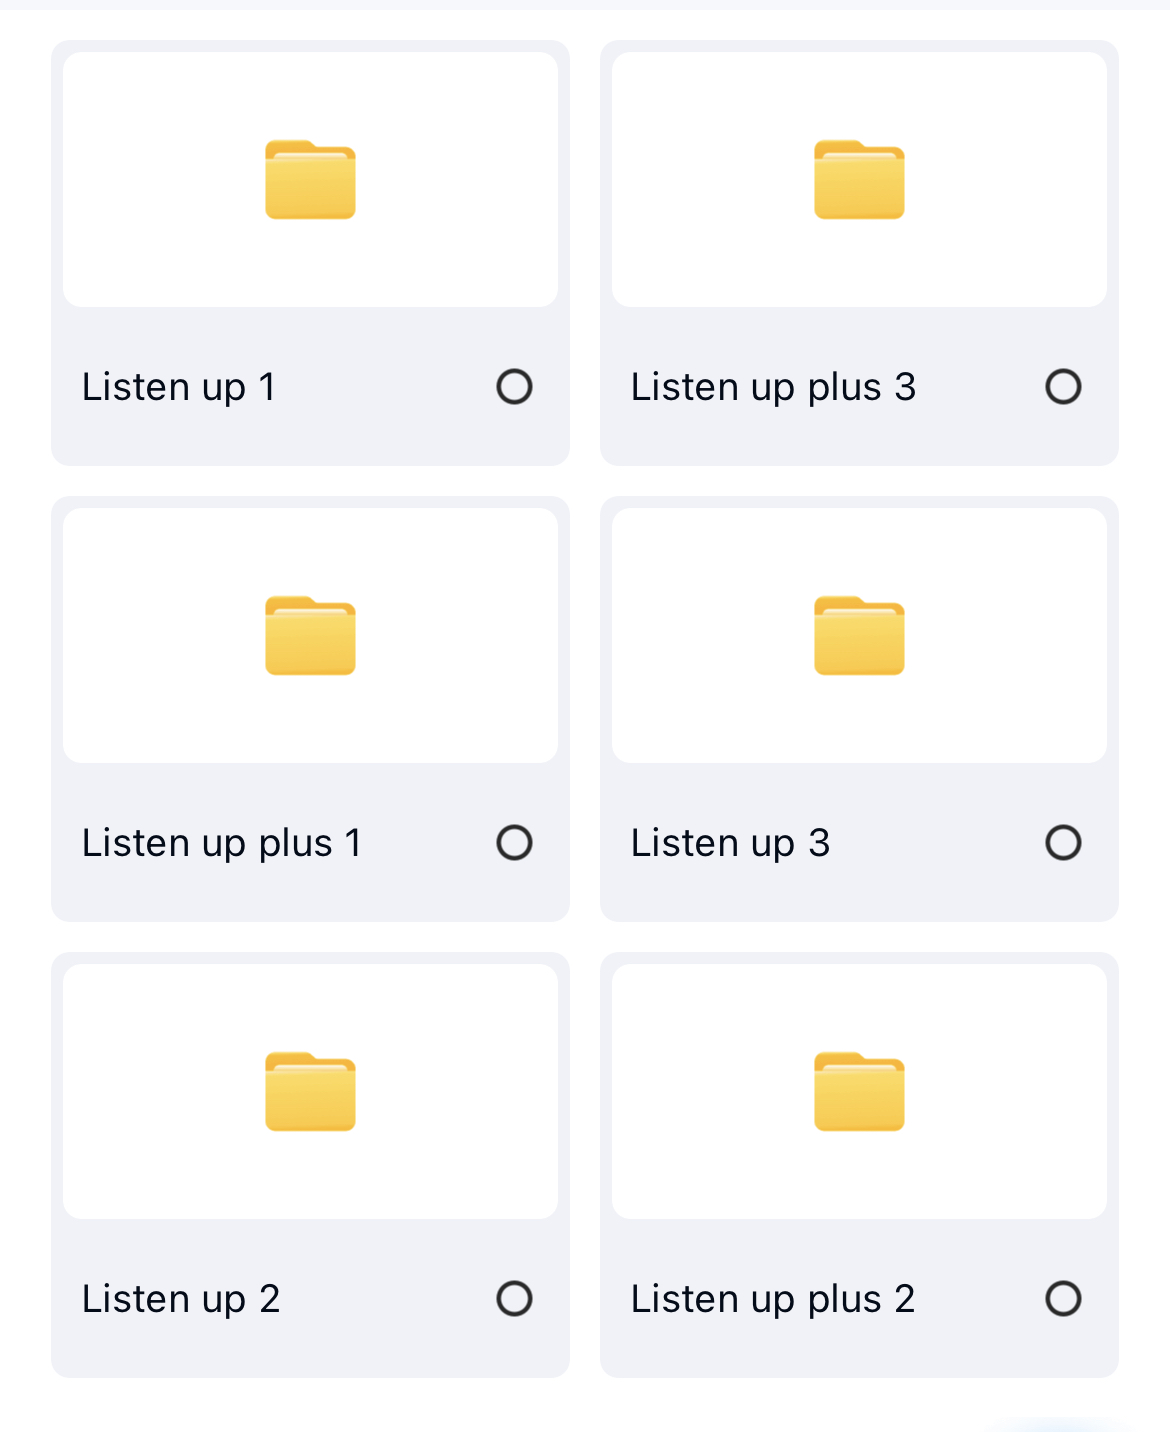The height and width of the screenshot is (1432, 1170).
Task: Open the Listen up 1 folder icon
Action: pyautogui.click(x=310, y=180)
